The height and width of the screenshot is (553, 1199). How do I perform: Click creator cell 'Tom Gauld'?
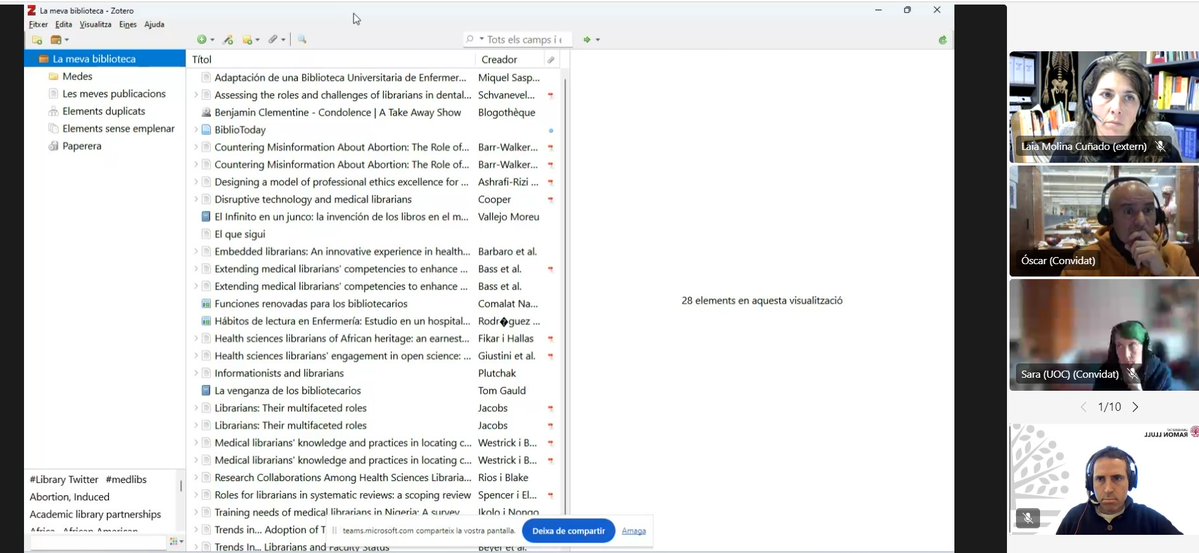(x=502, y=390)
